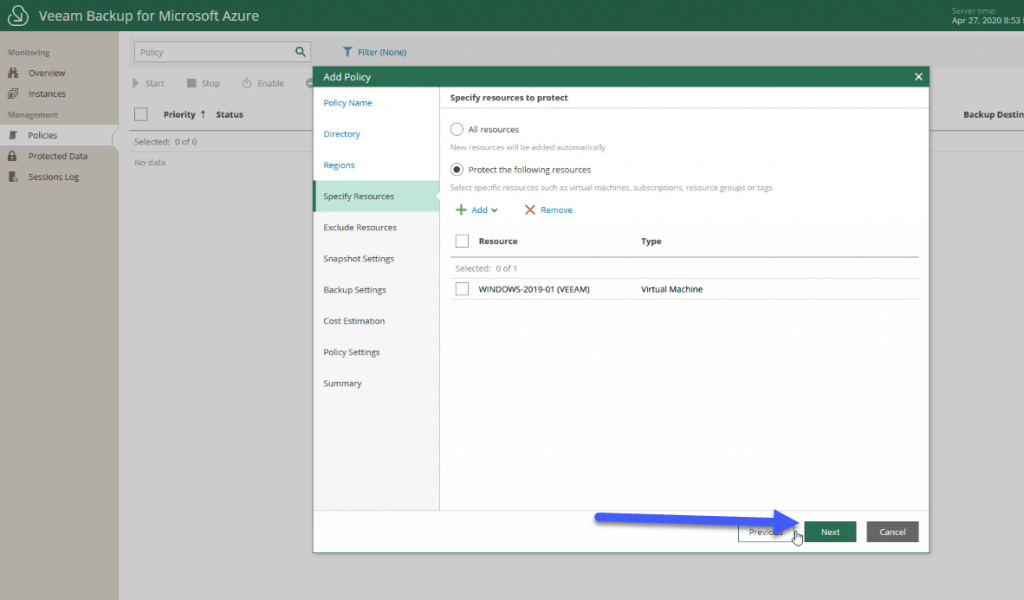
Task: Select the All resources radio button
Action: (456, 129)
